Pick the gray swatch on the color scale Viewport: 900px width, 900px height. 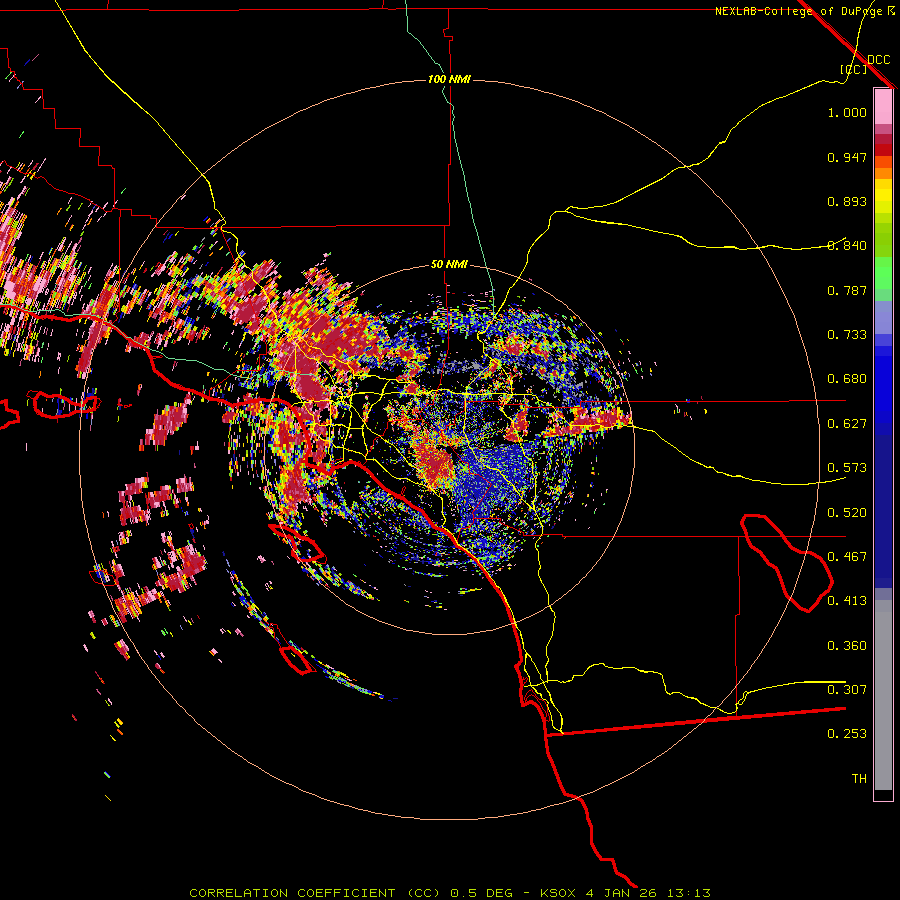[883, 695]
